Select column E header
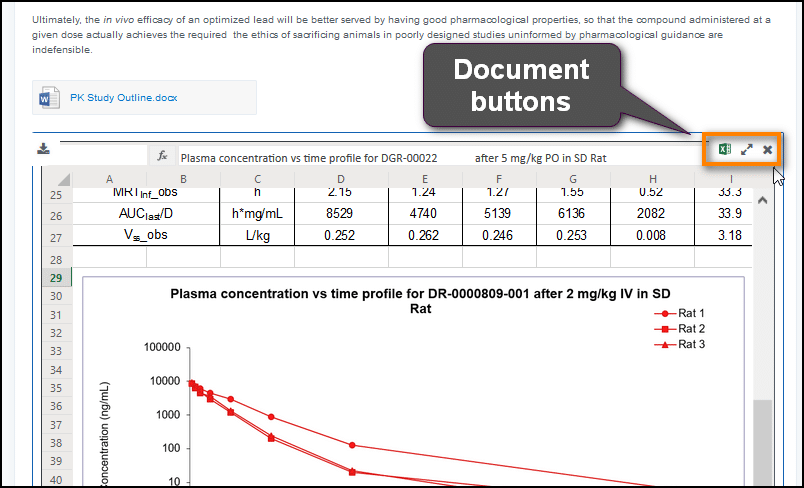Viewport: 804px width, 488px height. click(425, 179)
